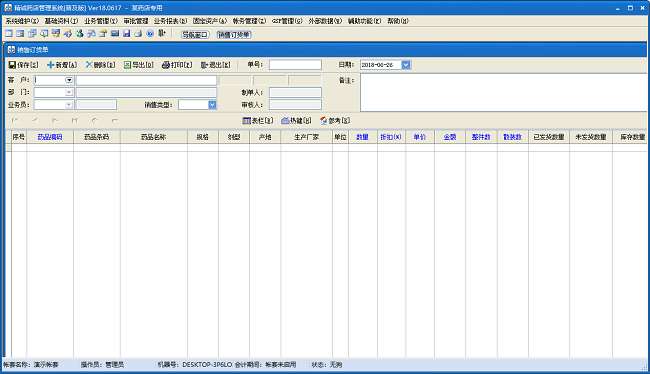
Task: Click the 金额 column header
Action: tap(450, 137)
